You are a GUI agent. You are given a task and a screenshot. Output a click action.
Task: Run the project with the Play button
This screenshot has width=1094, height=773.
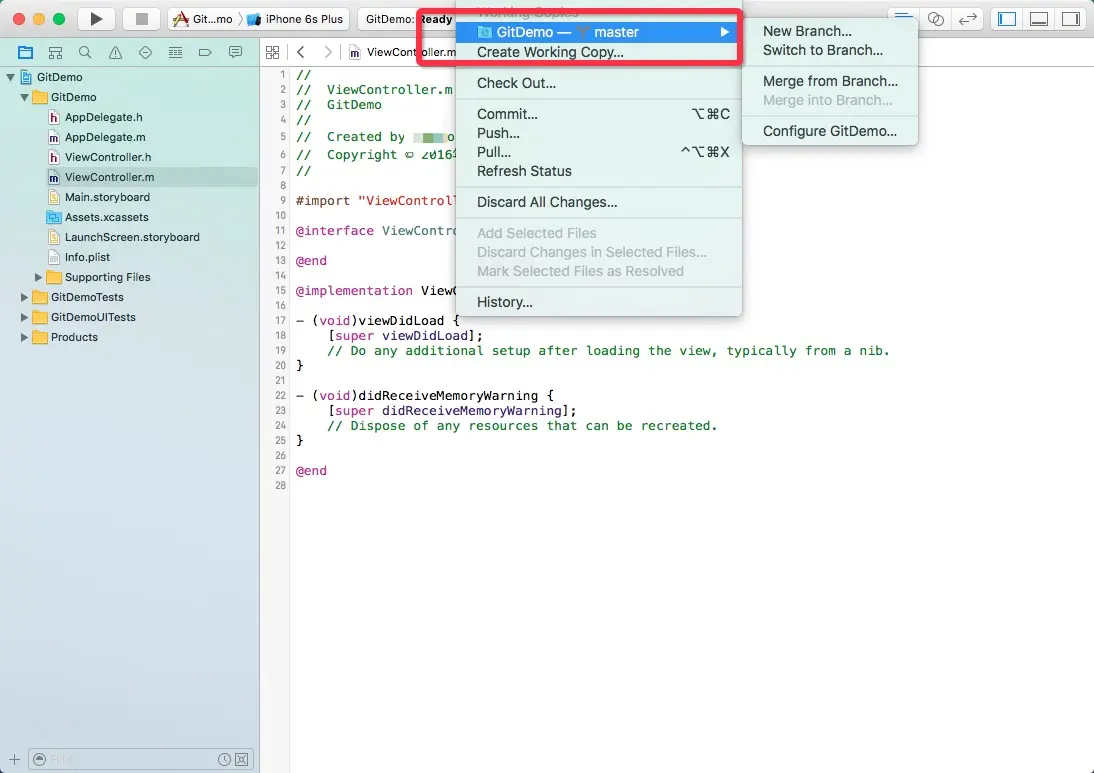click(96, 19)
